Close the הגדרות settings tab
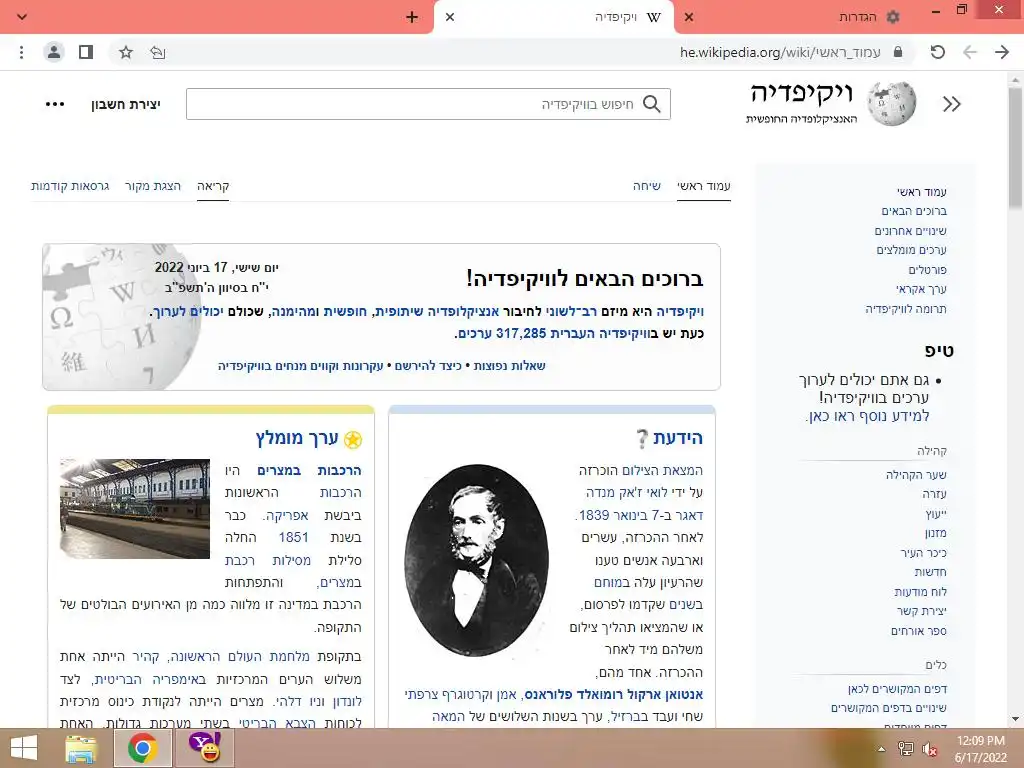The width and height of the screenshot is (1024, 768). [689, 17]
